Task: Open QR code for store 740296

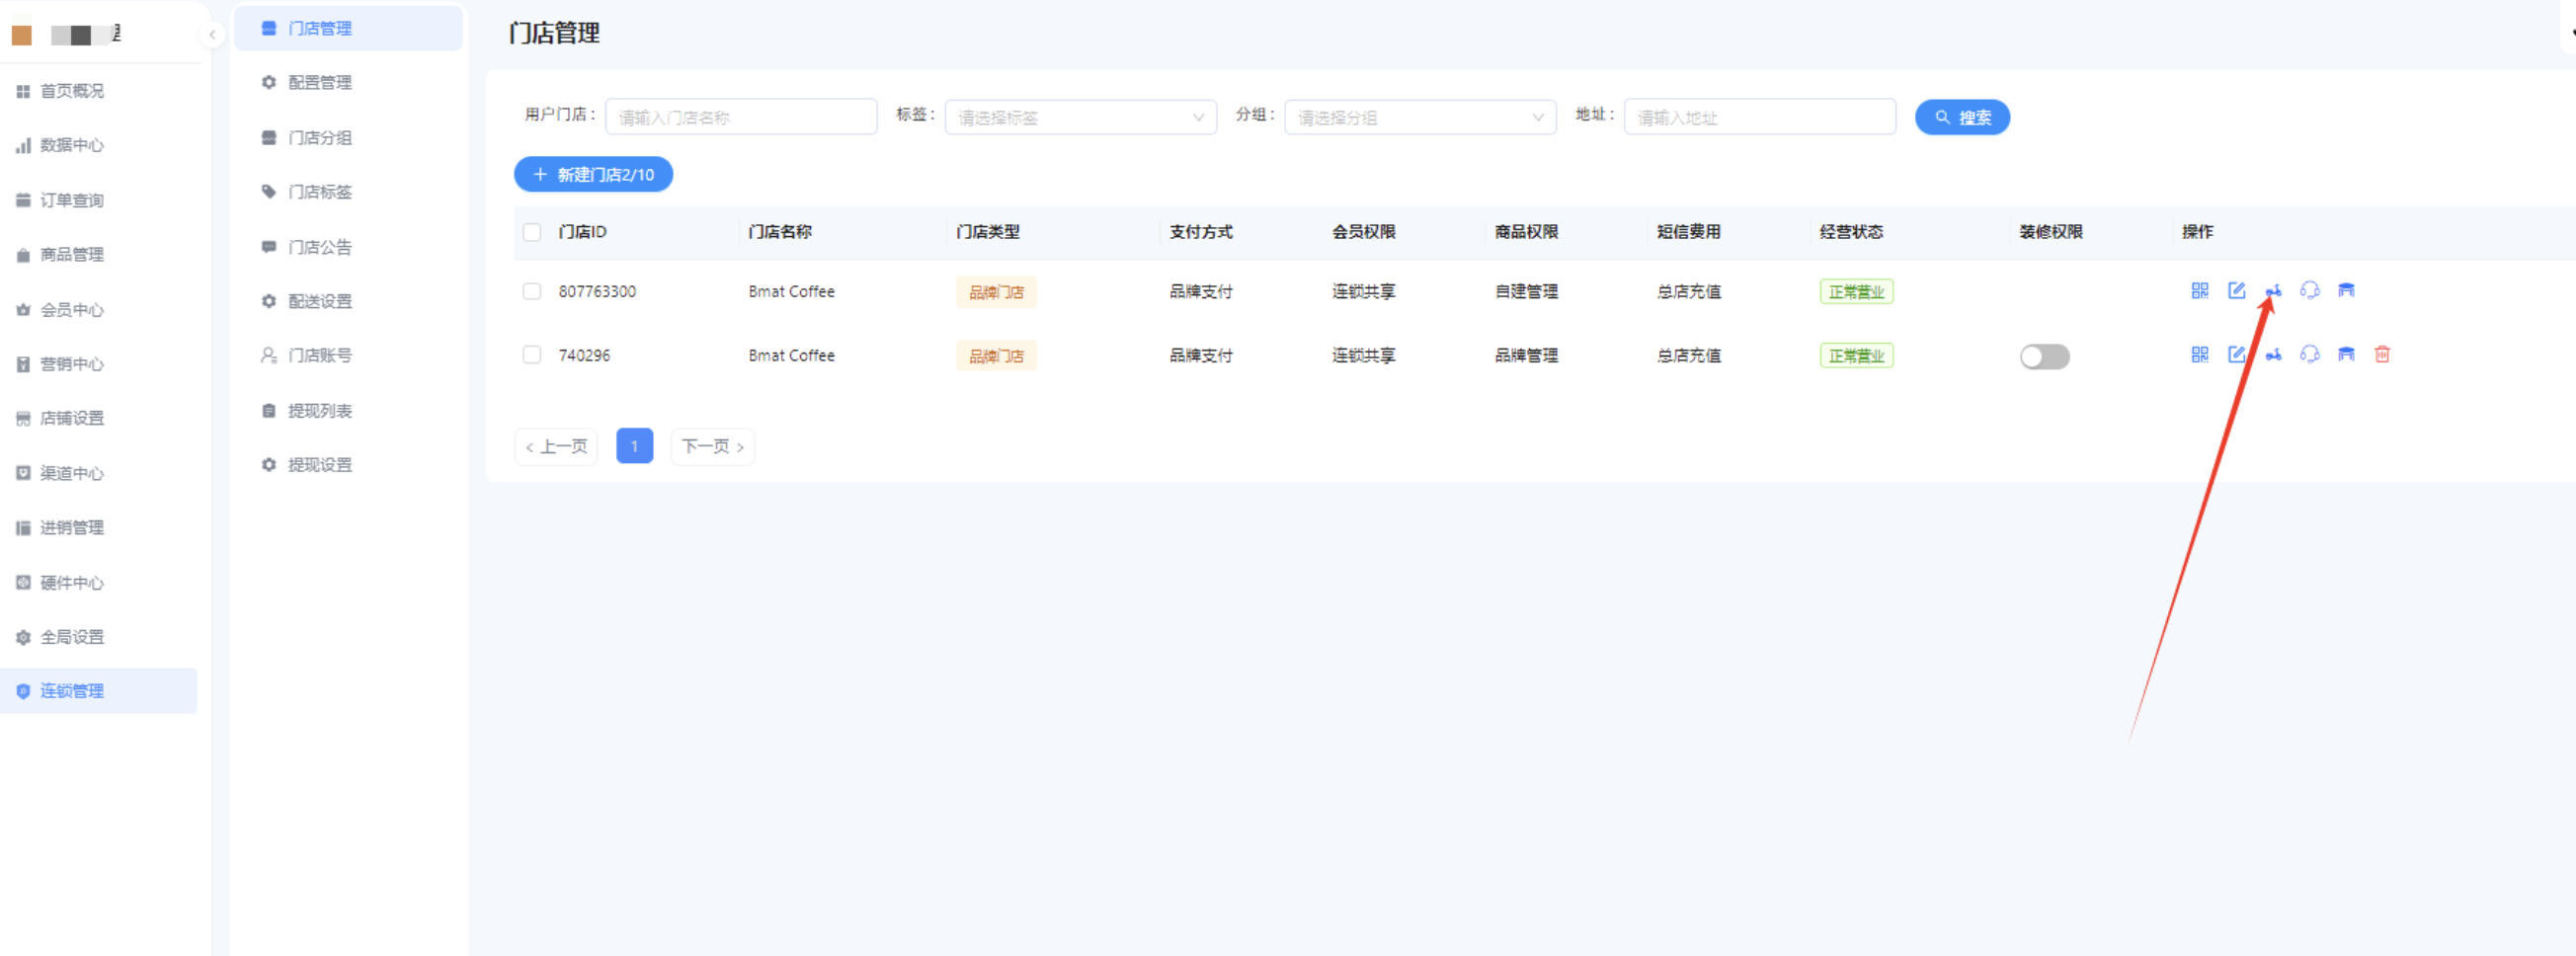Action: pos(2199,354)
